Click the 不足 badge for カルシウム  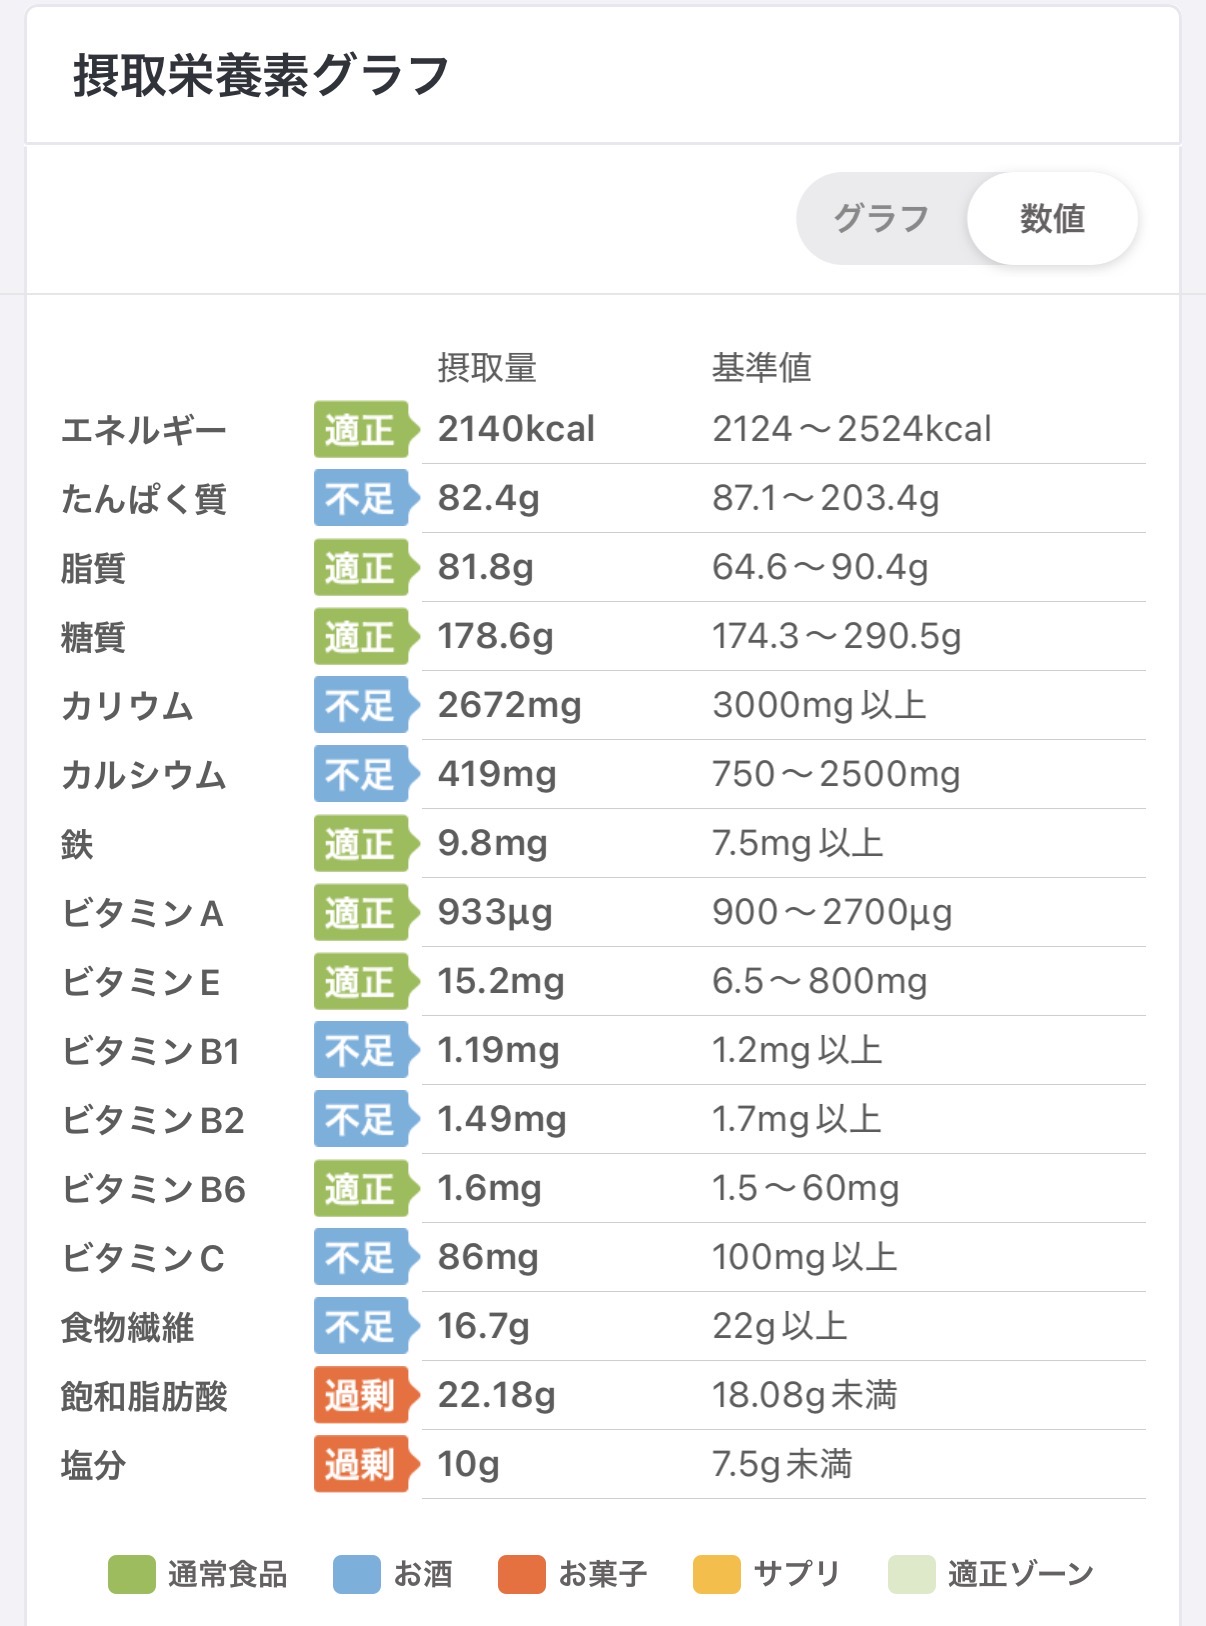pos(362,774)
